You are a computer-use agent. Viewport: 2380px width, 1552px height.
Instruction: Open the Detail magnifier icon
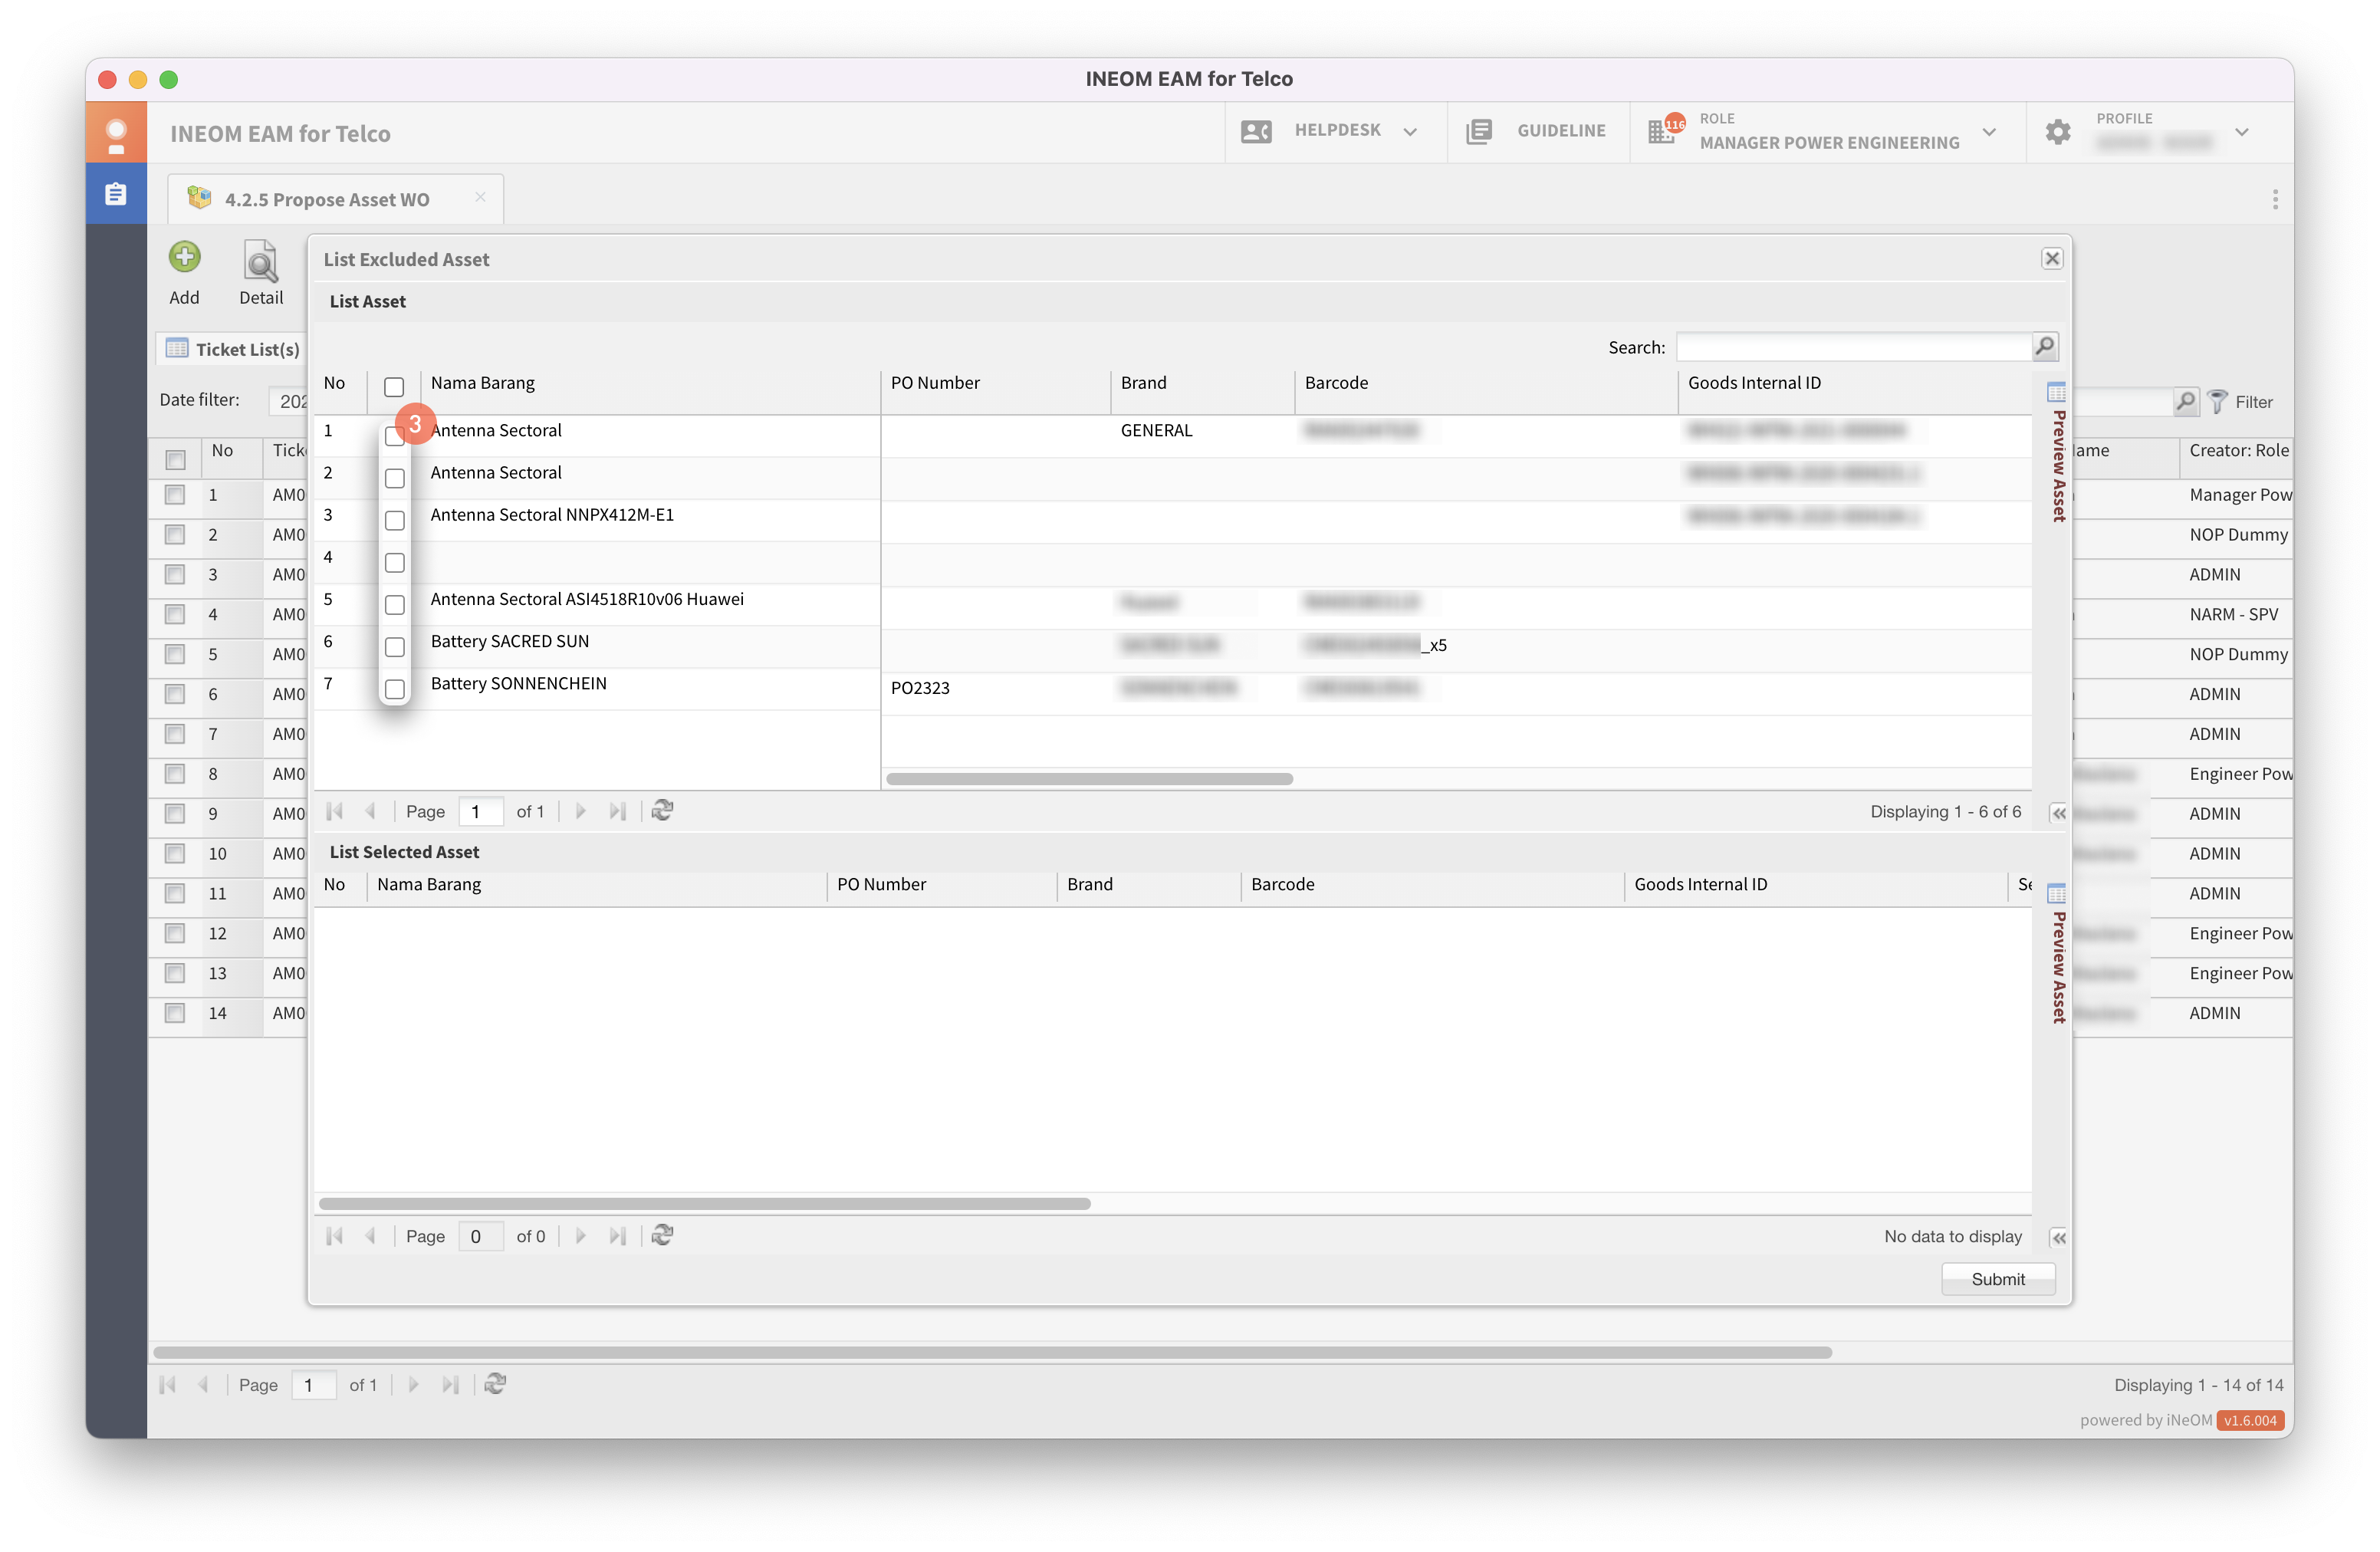tap(260, 261)
